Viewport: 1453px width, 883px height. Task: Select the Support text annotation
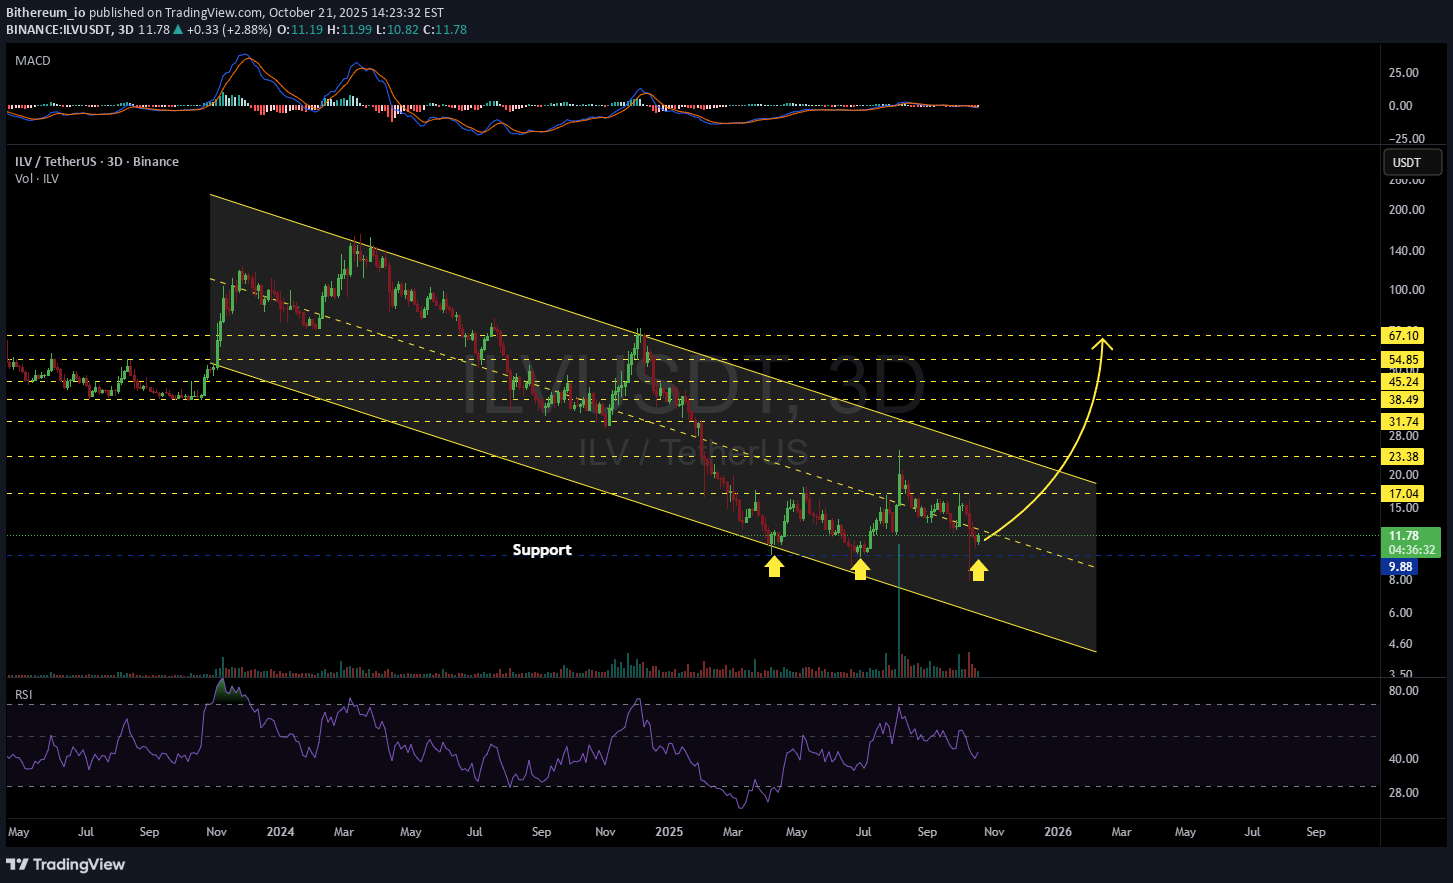tap(542, 550)
